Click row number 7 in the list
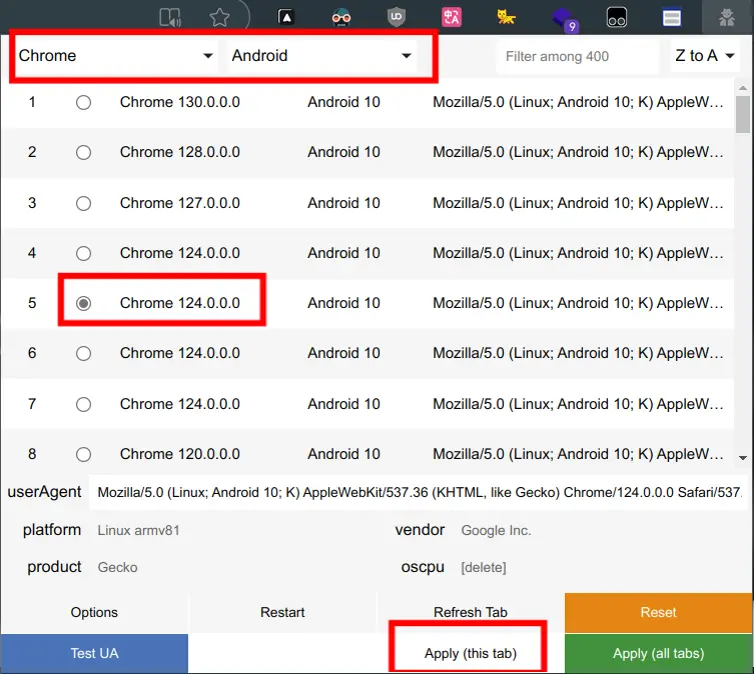Viewport: 754px width, 674px height. pyautogui.click(x=32, y=404)
